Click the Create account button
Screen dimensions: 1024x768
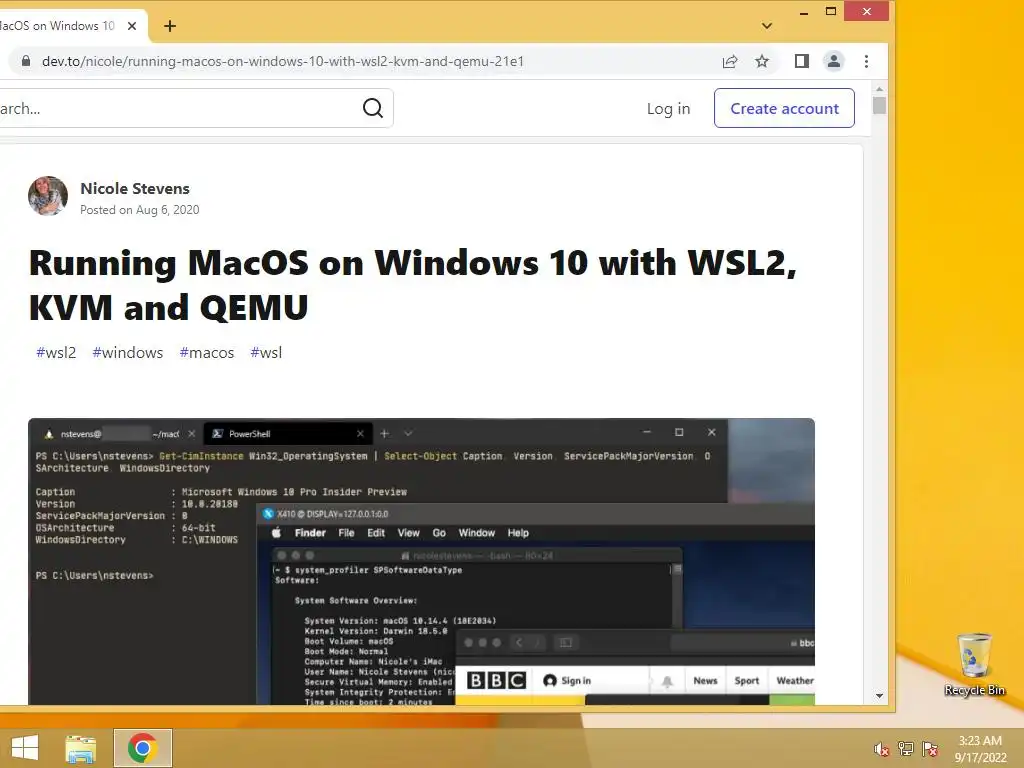coord(784,108)
